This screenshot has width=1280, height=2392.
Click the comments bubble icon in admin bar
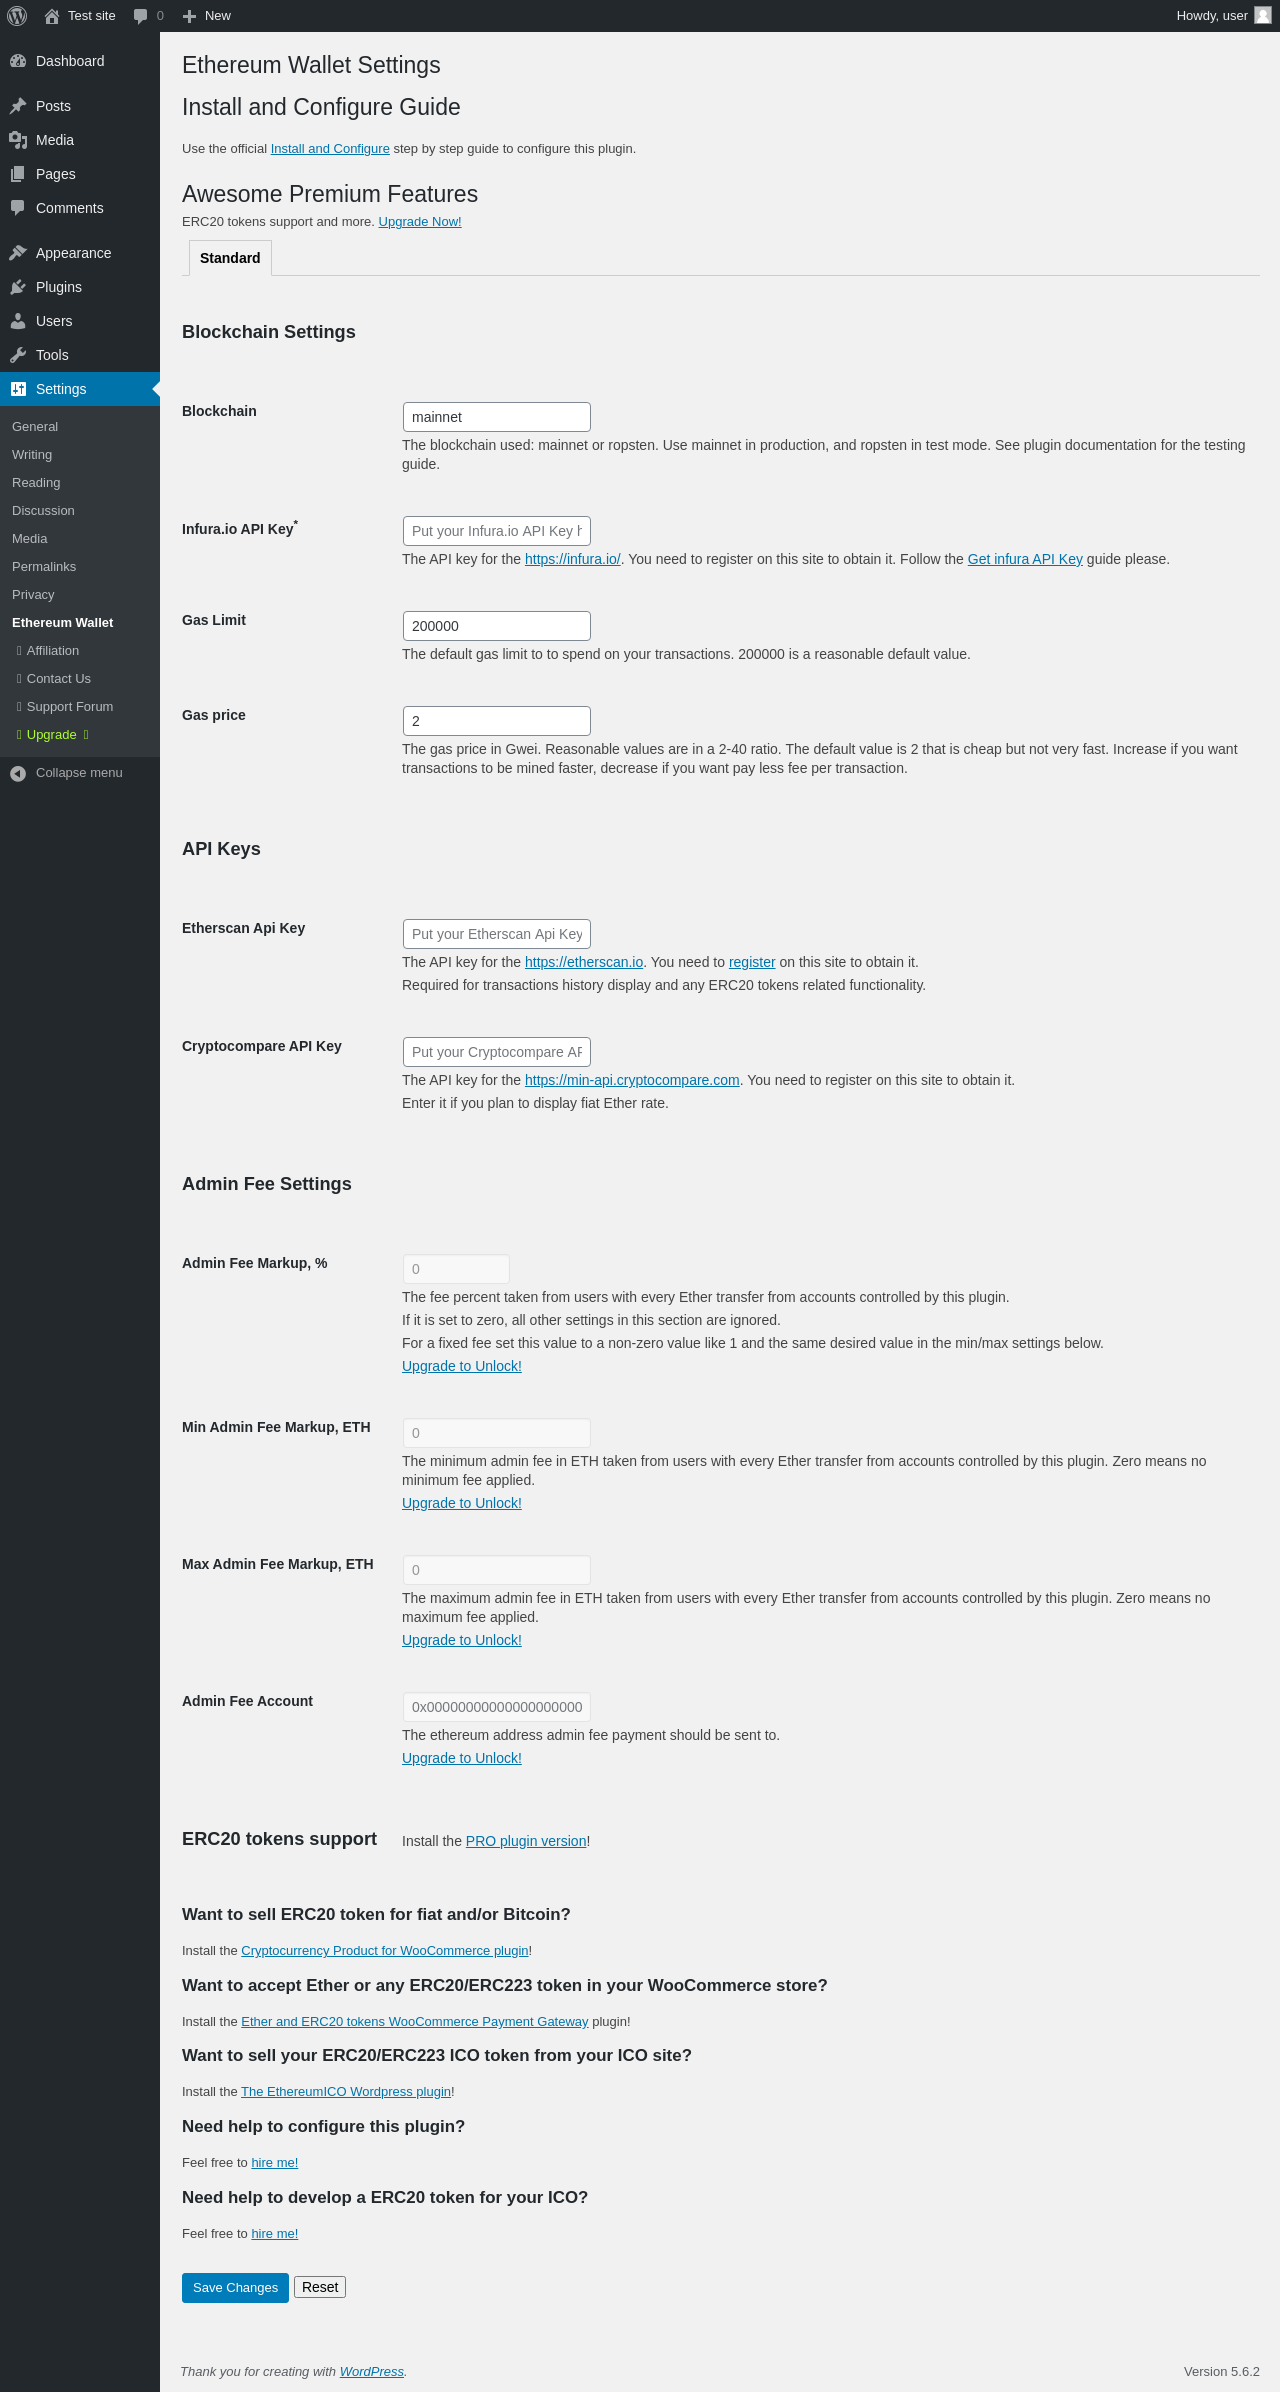tap(141, 16)
